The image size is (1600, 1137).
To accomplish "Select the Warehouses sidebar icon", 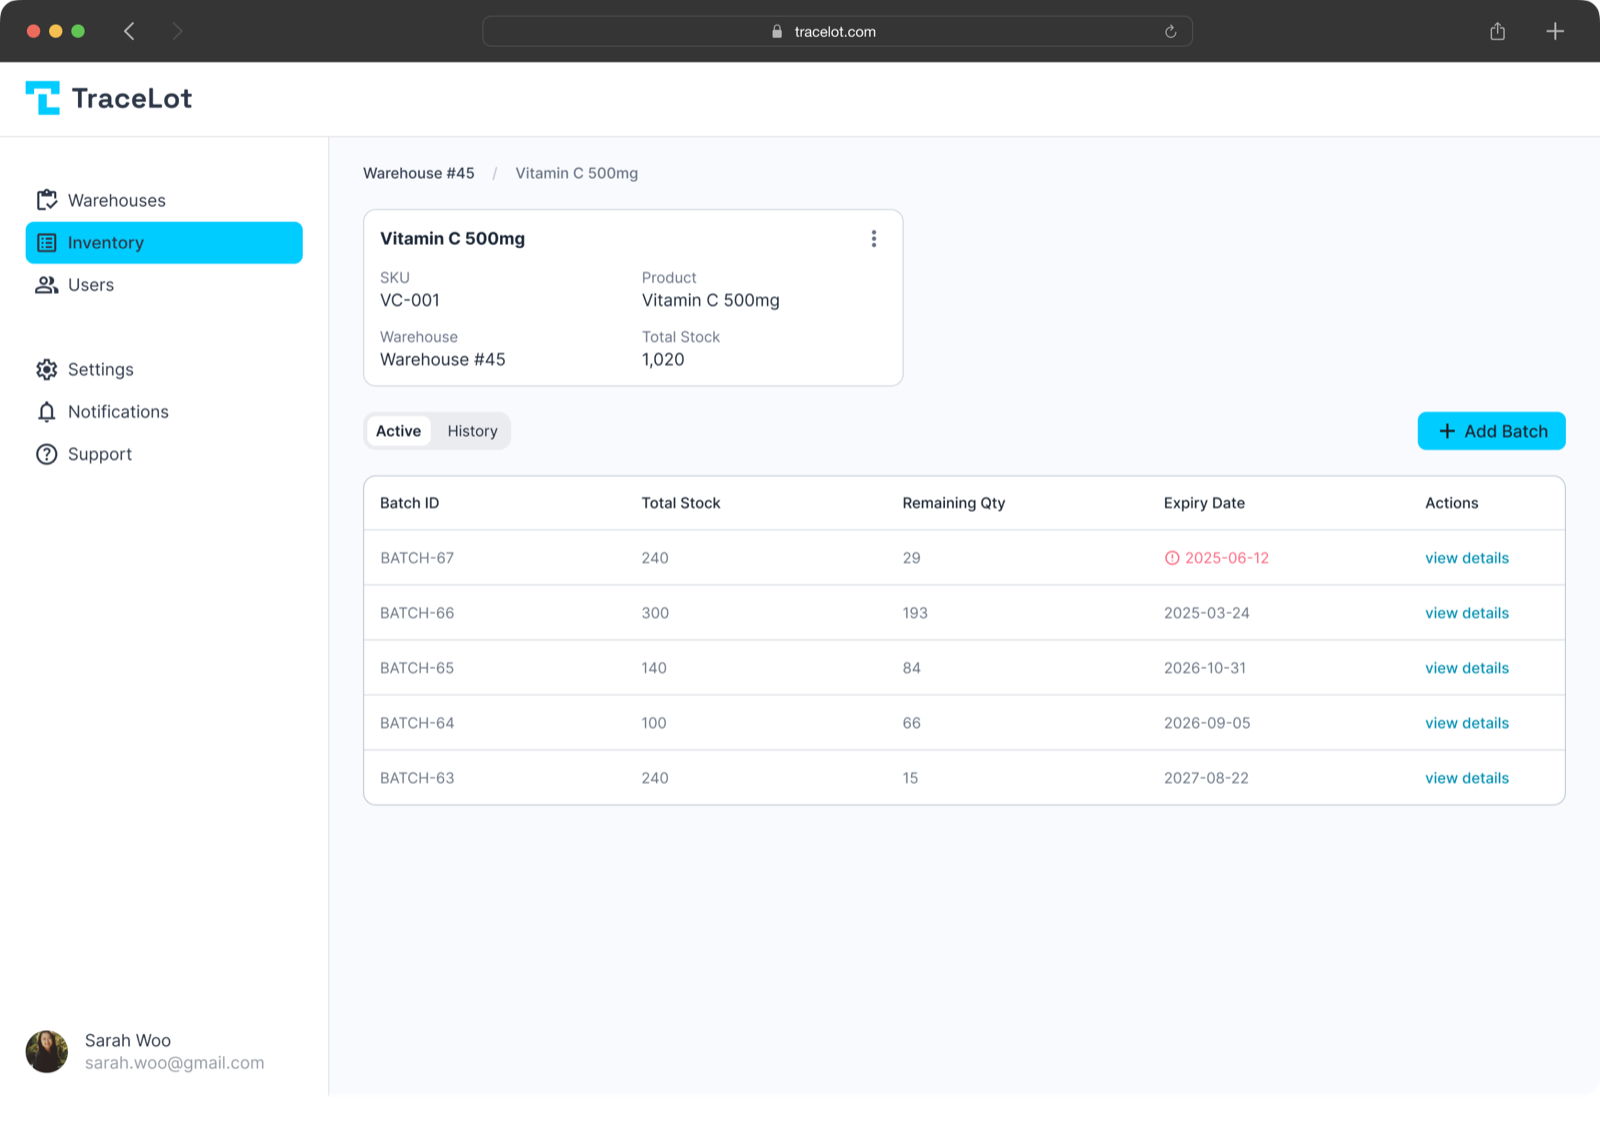I will pos(47,200).
